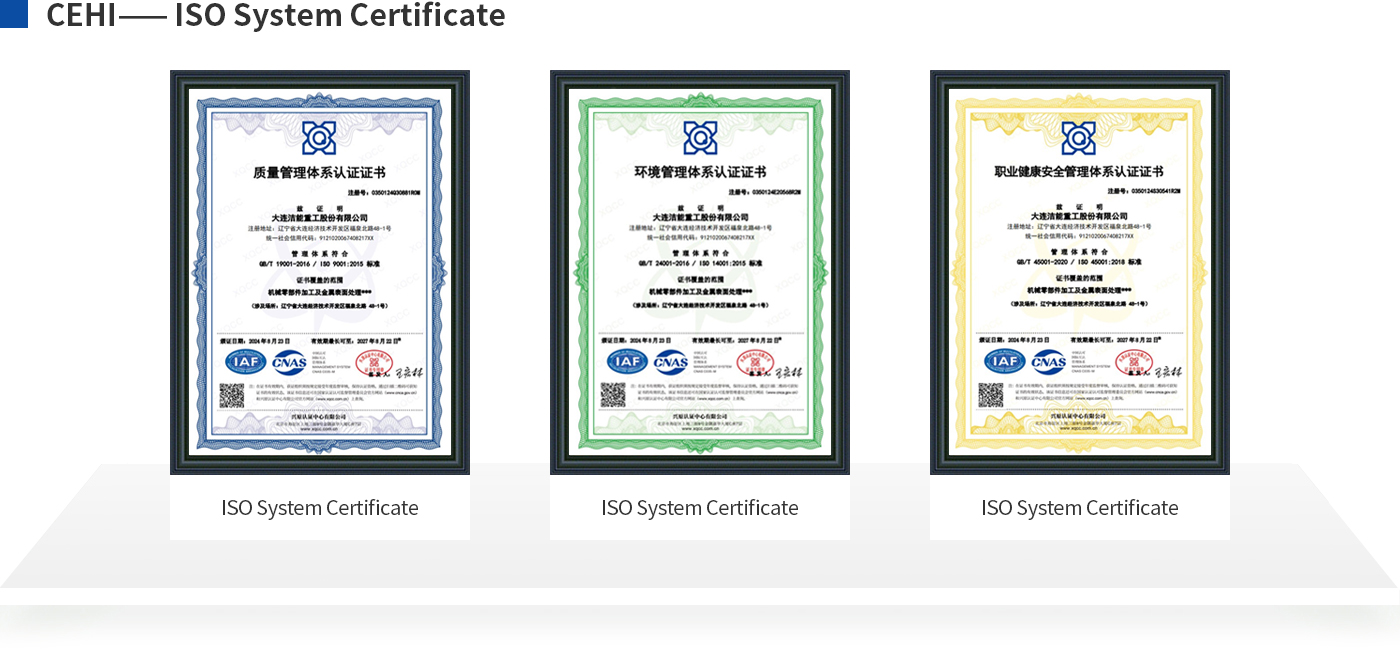1400x650 pixels.
Task: Click the red seal on the blue certificate
Action: [x=375, y=365]
